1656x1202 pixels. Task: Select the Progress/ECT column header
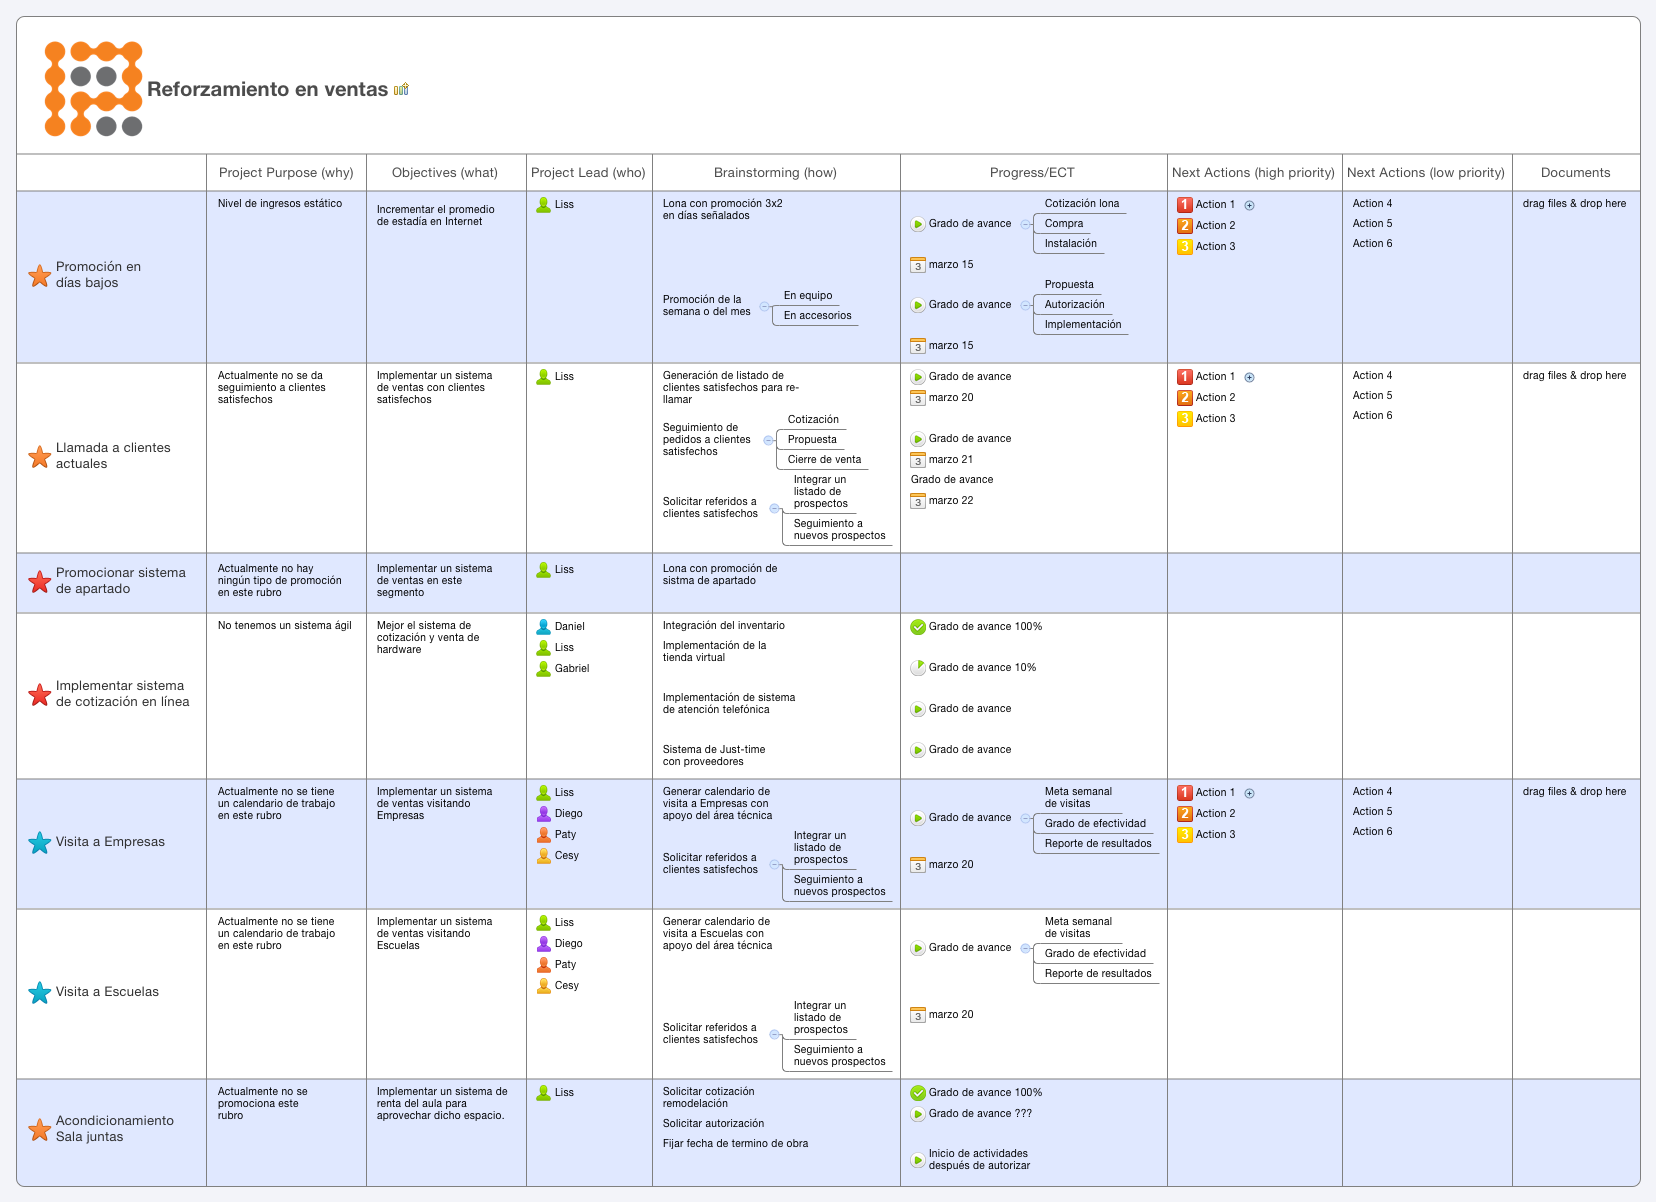[x=1033, y=173]
